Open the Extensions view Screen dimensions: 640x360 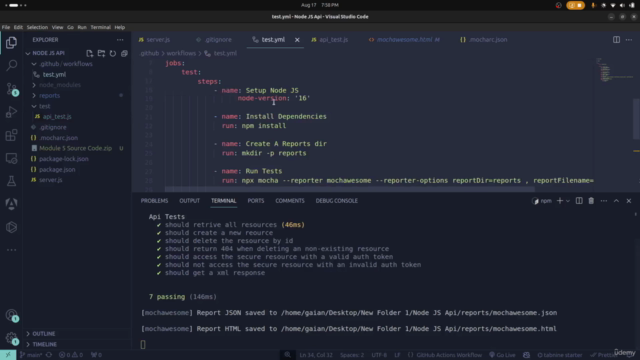tap(11, 135)
